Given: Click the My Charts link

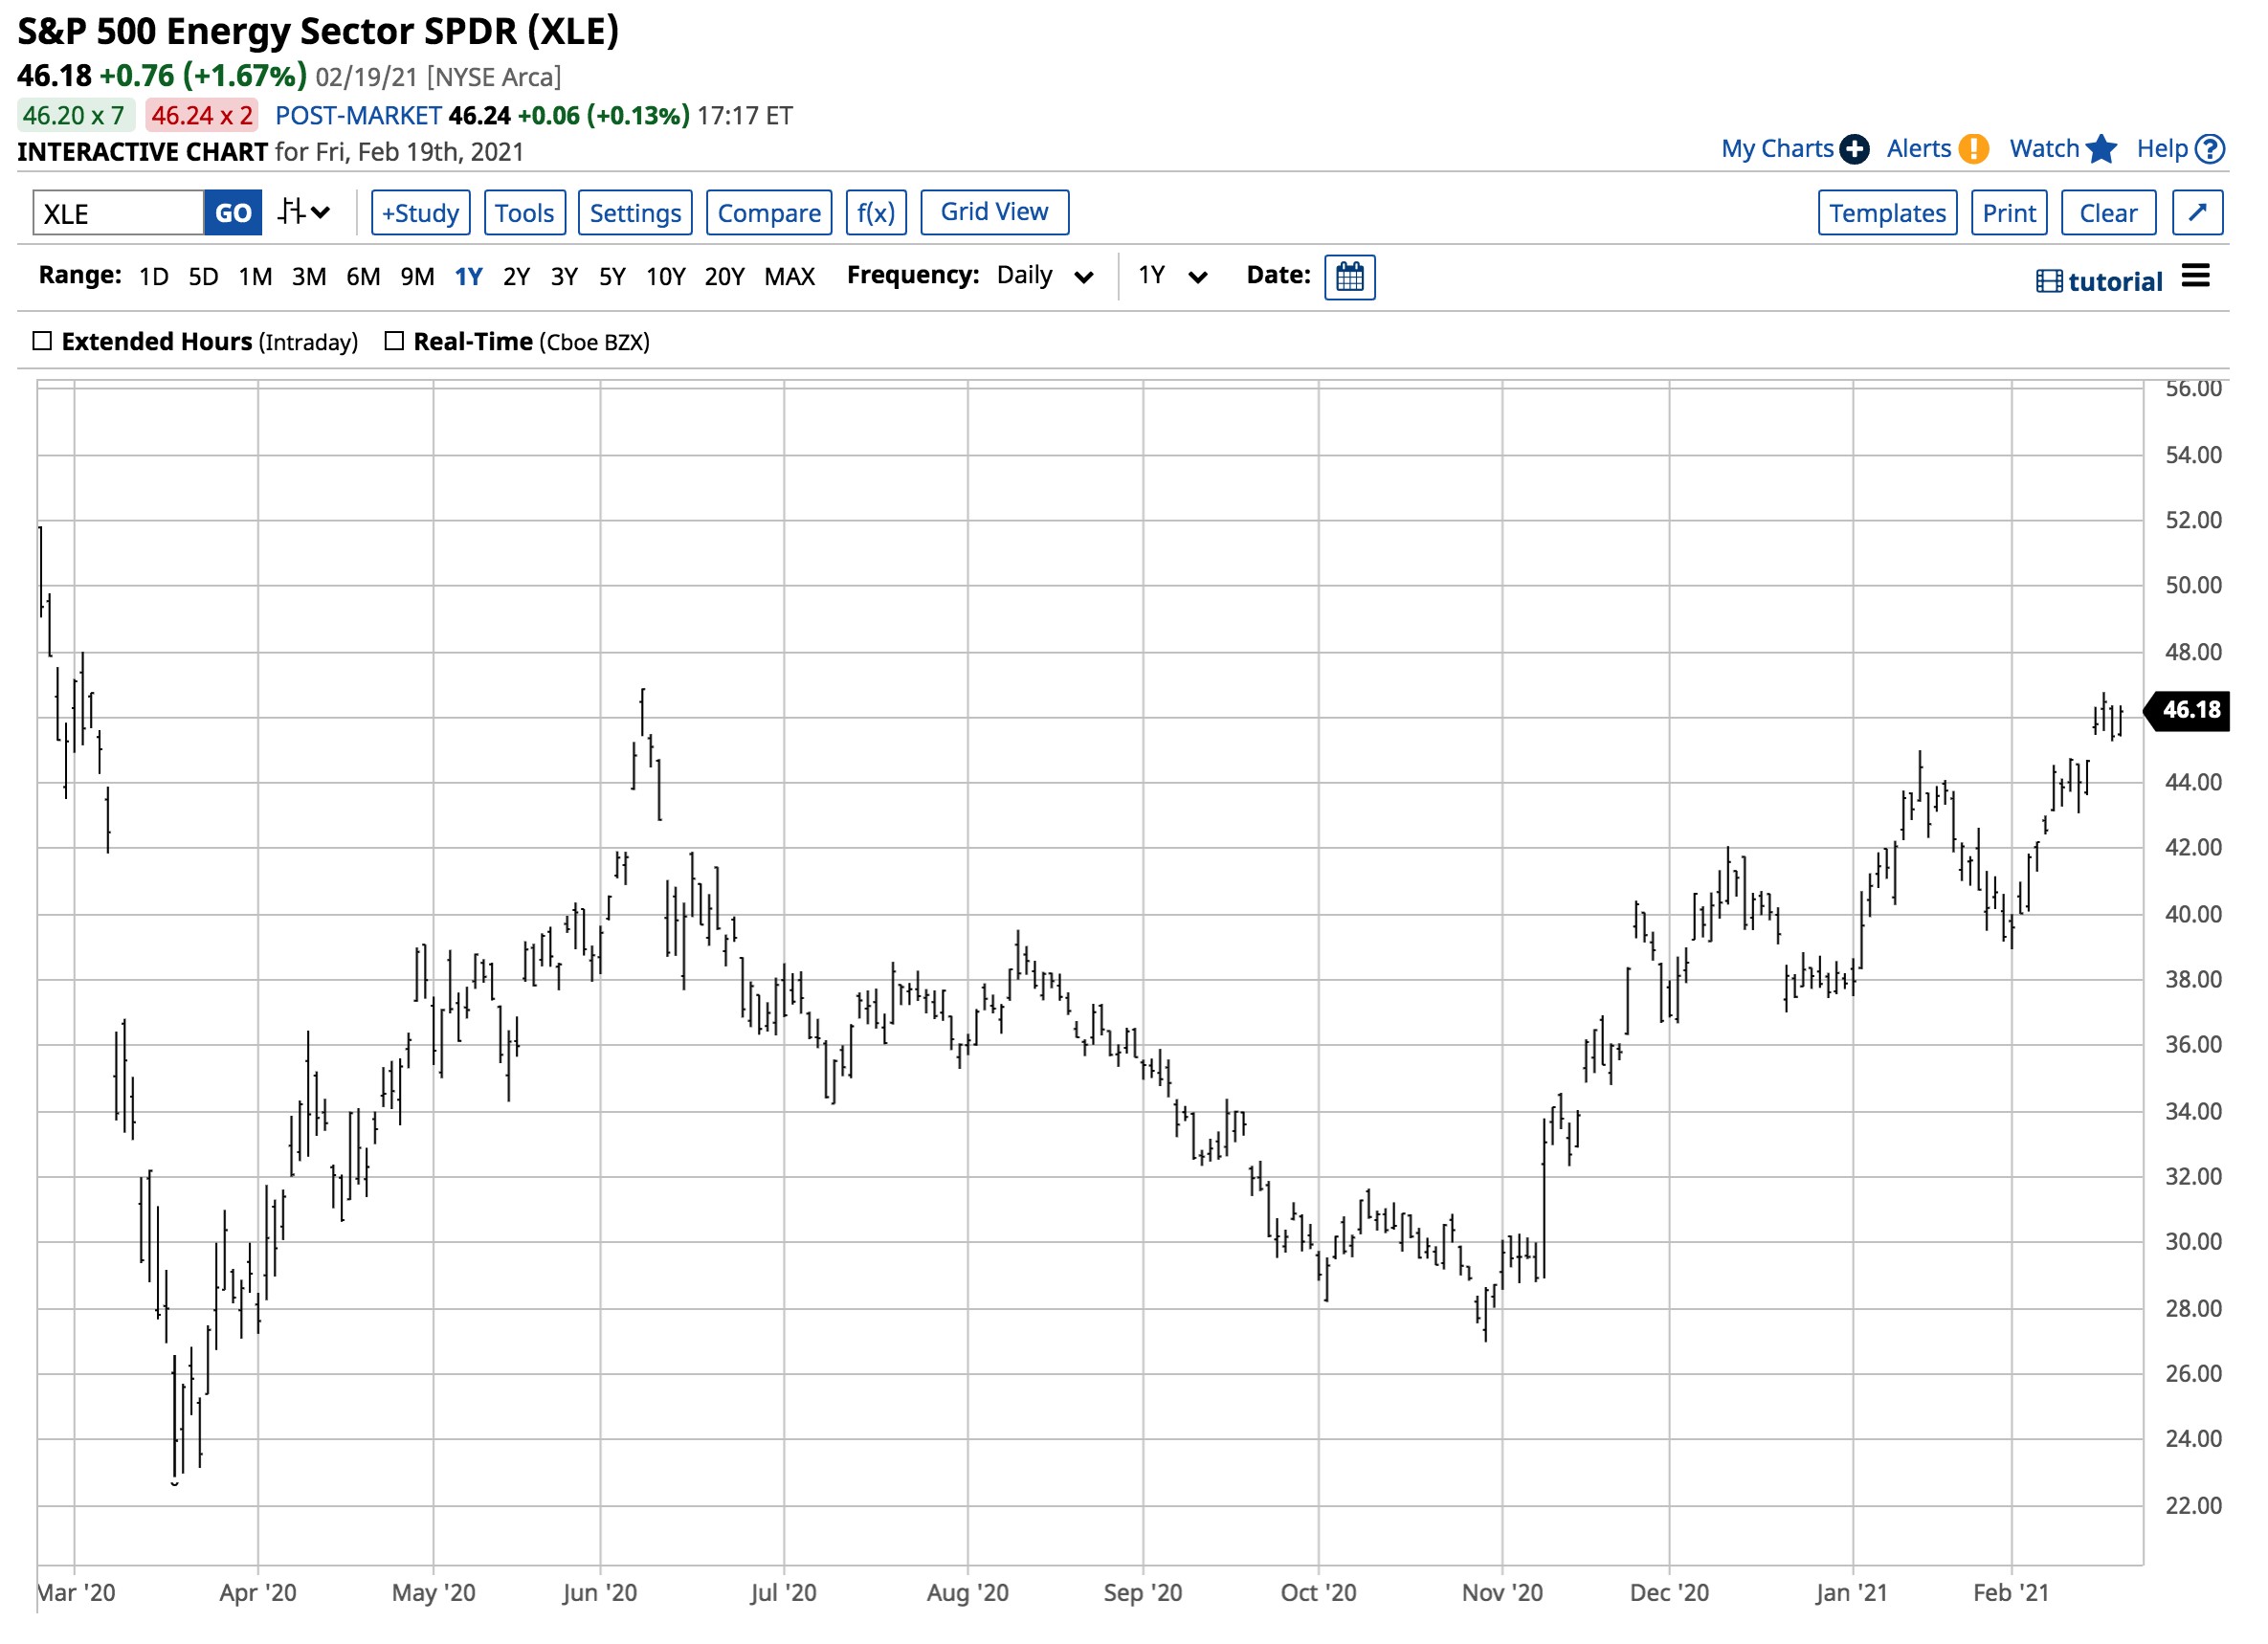Looking at the screenshot, I should [x=1777, y=149].
